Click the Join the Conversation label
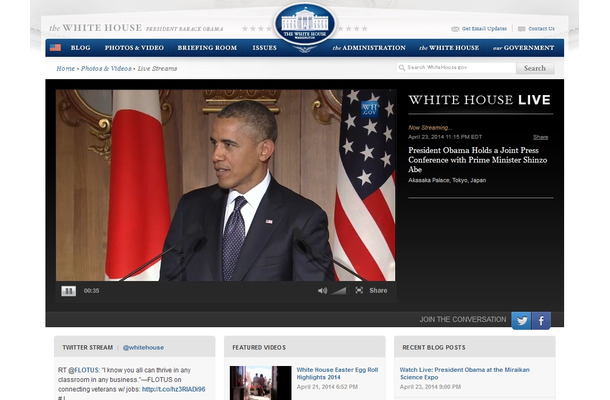This screenshot has width=610, height=400. pos(463,319)
